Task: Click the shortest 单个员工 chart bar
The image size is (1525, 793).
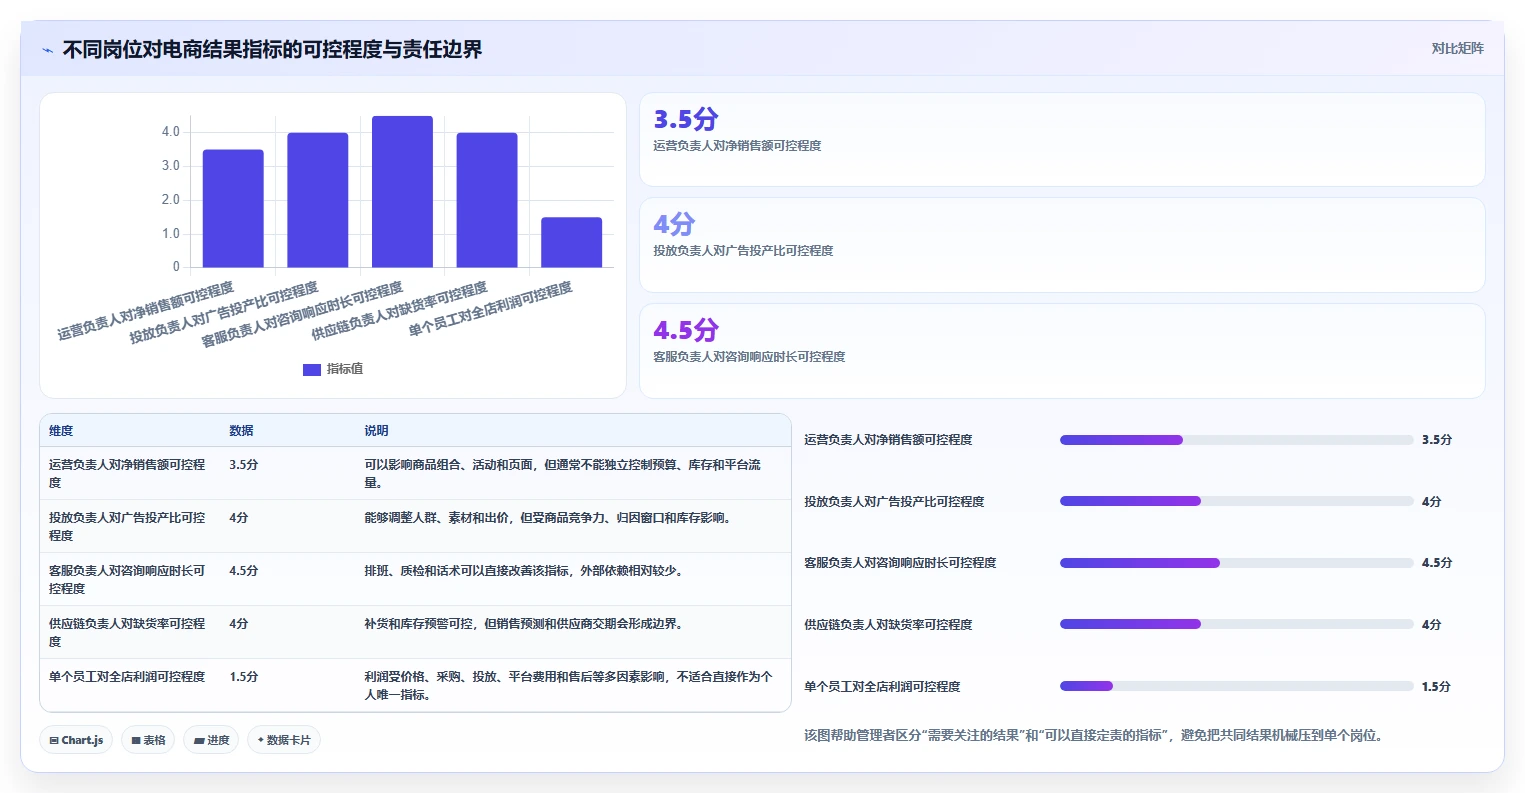Action: 572,243
